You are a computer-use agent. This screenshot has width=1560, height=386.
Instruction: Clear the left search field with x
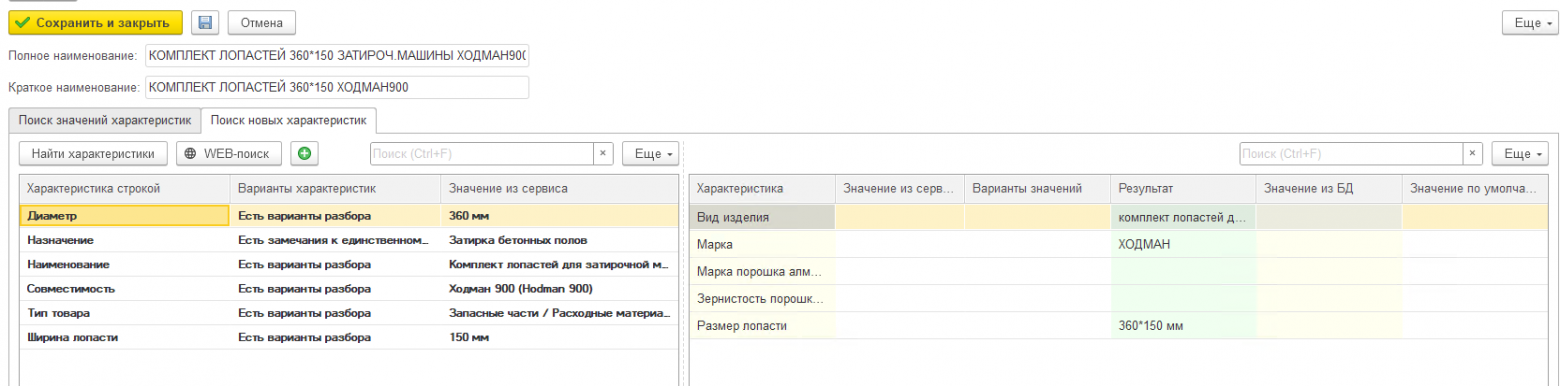point(603,154)
